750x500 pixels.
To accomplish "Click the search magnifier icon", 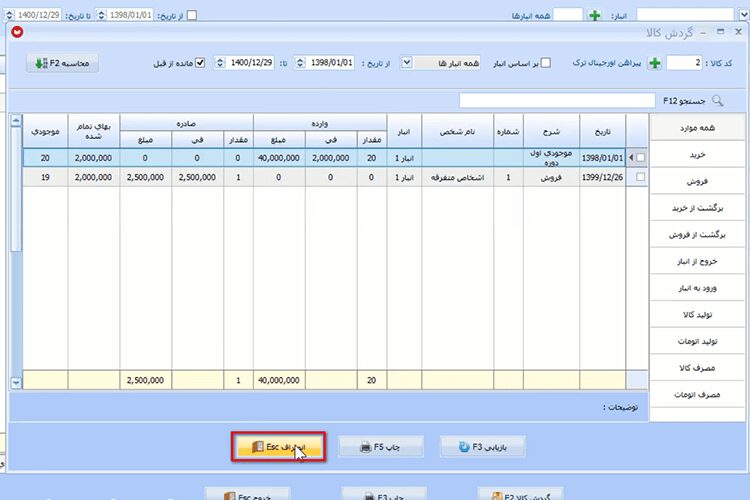I will coord(717,101).
